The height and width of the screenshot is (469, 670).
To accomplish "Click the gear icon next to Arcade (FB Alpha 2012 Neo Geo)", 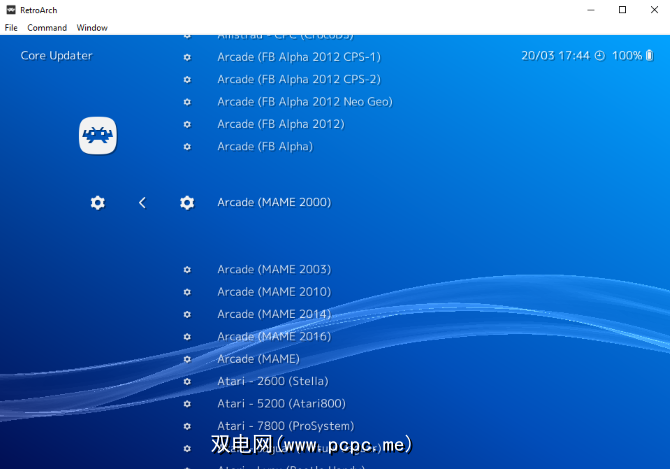I will click(187, 102).
